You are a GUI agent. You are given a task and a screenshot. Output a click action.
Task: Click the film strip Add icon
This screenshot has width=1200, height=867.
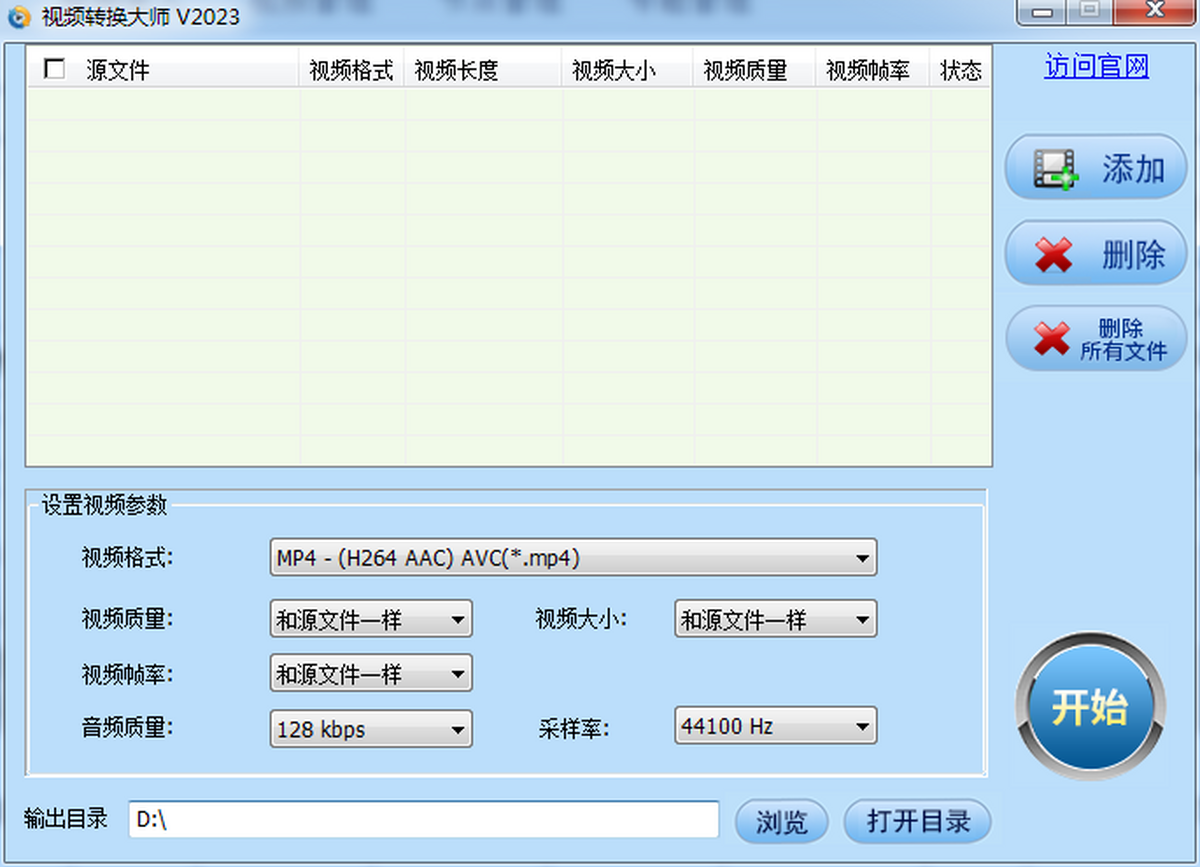point(1056,169)
